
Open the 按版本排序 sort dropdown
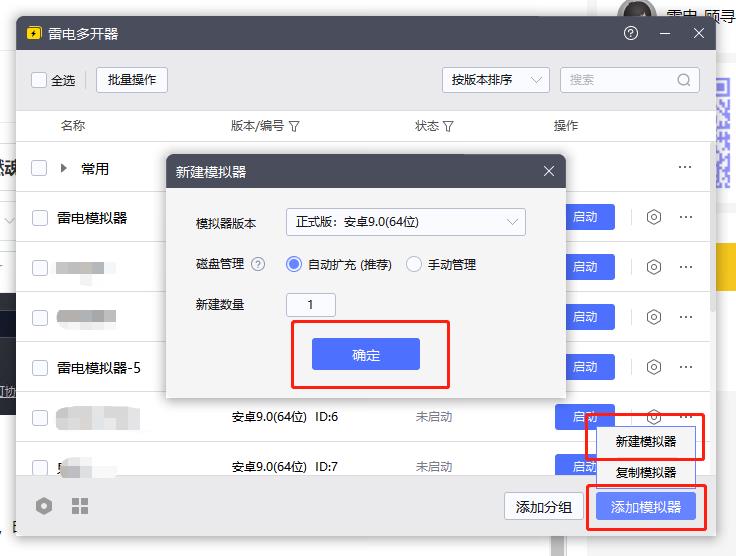(495, 80)
